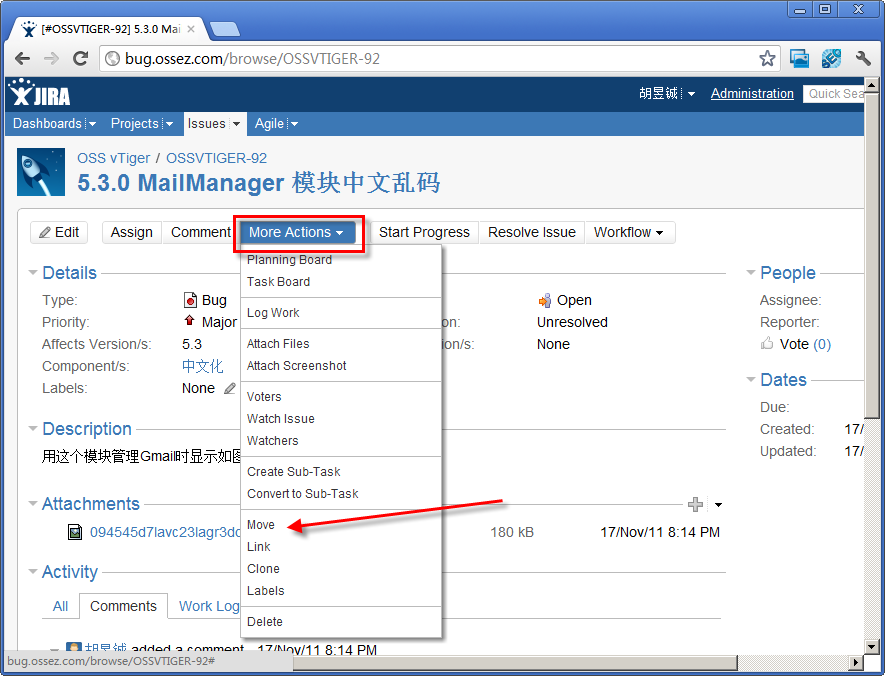Screen dimensions: 885x676
Task: Select Labels from More Actions menu
Action: [341, 591]
